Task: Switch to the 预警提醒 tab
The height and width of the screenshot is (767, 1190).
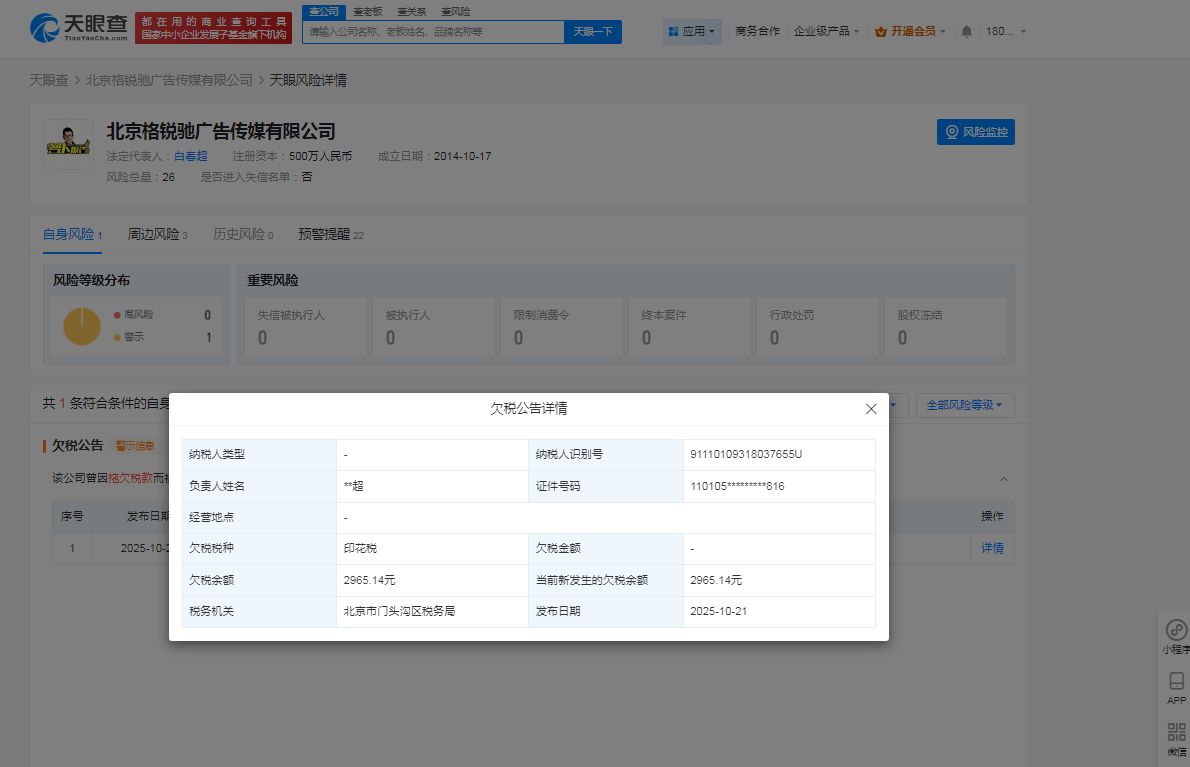Action: [x=330, y=234]
